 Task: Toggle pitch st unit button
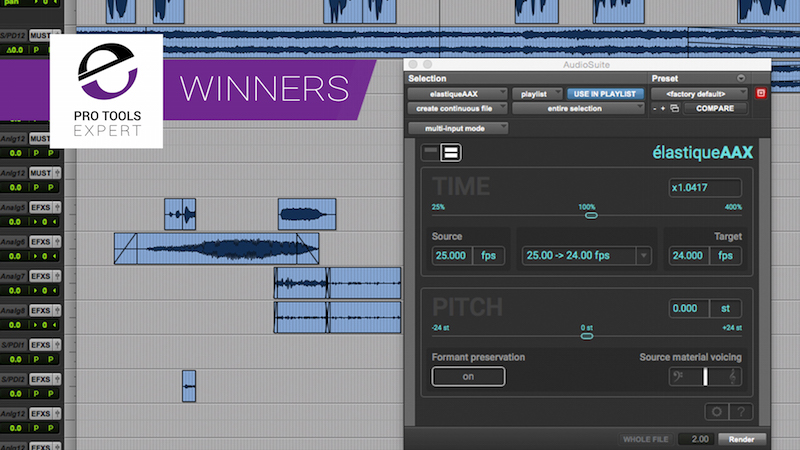(x=725, y=308)
